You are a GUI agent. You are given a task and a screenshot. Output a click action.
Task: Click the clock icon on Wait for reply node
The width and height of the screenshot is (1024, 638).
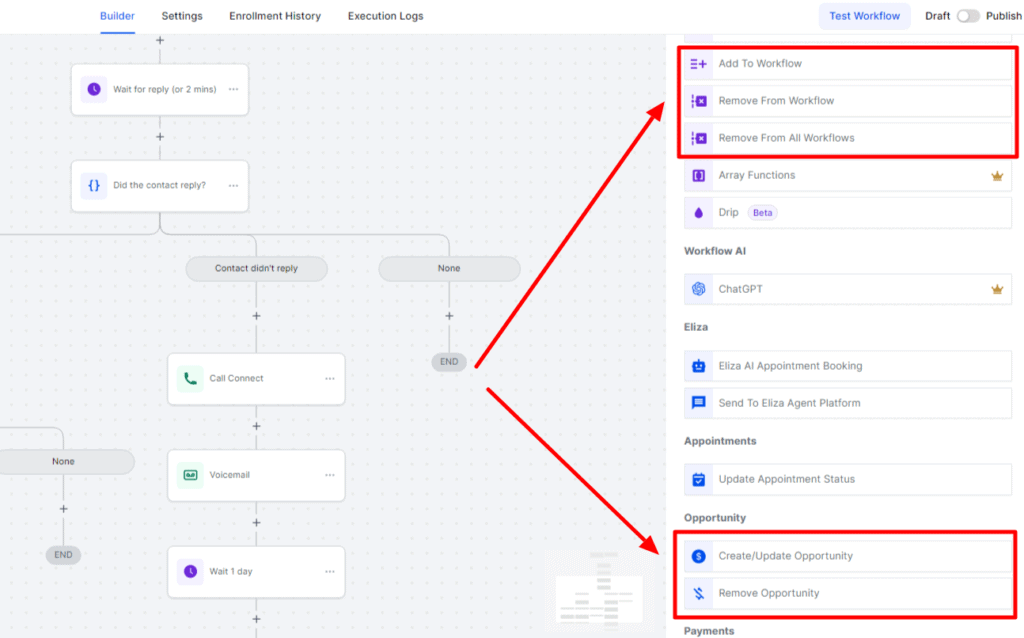[94, 89]
